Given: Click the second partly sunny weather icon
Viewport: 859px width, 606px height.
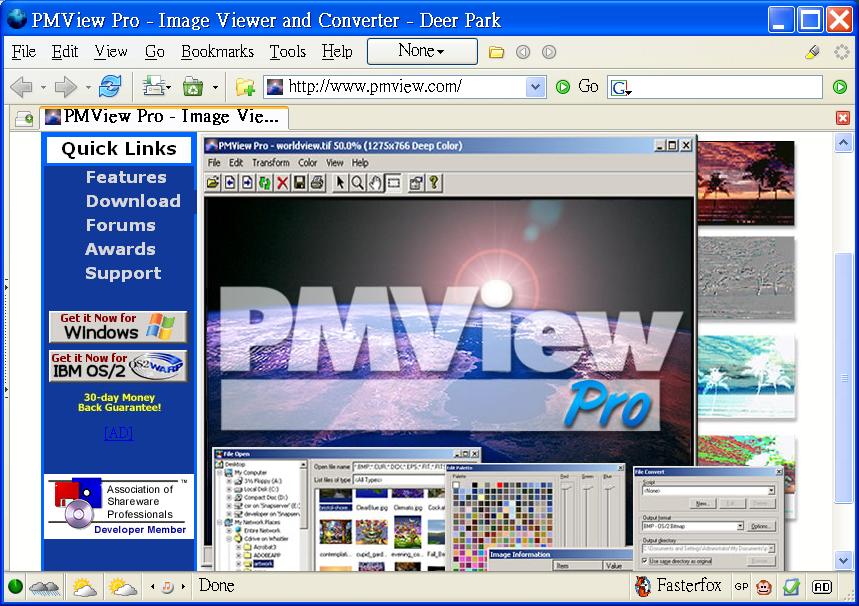Looking at the screenshot, I should tap(123, 588).
